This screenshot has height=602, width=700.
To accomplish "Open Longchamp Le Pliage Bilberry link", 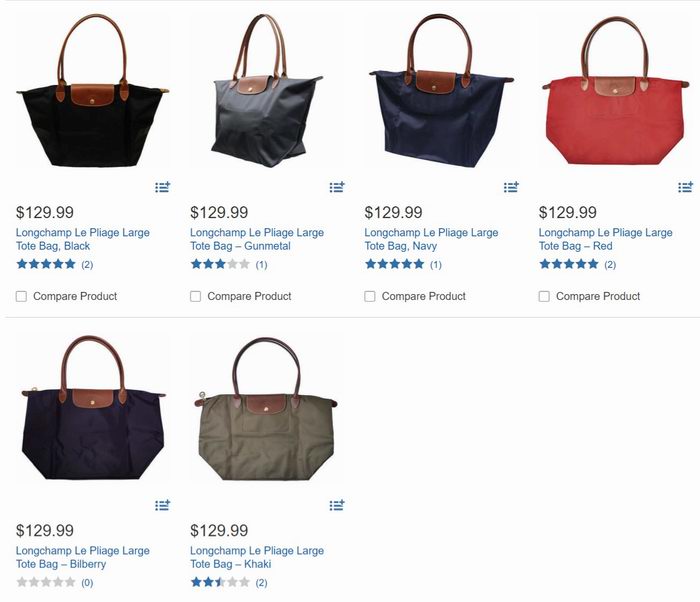I will tap(83, 557).
